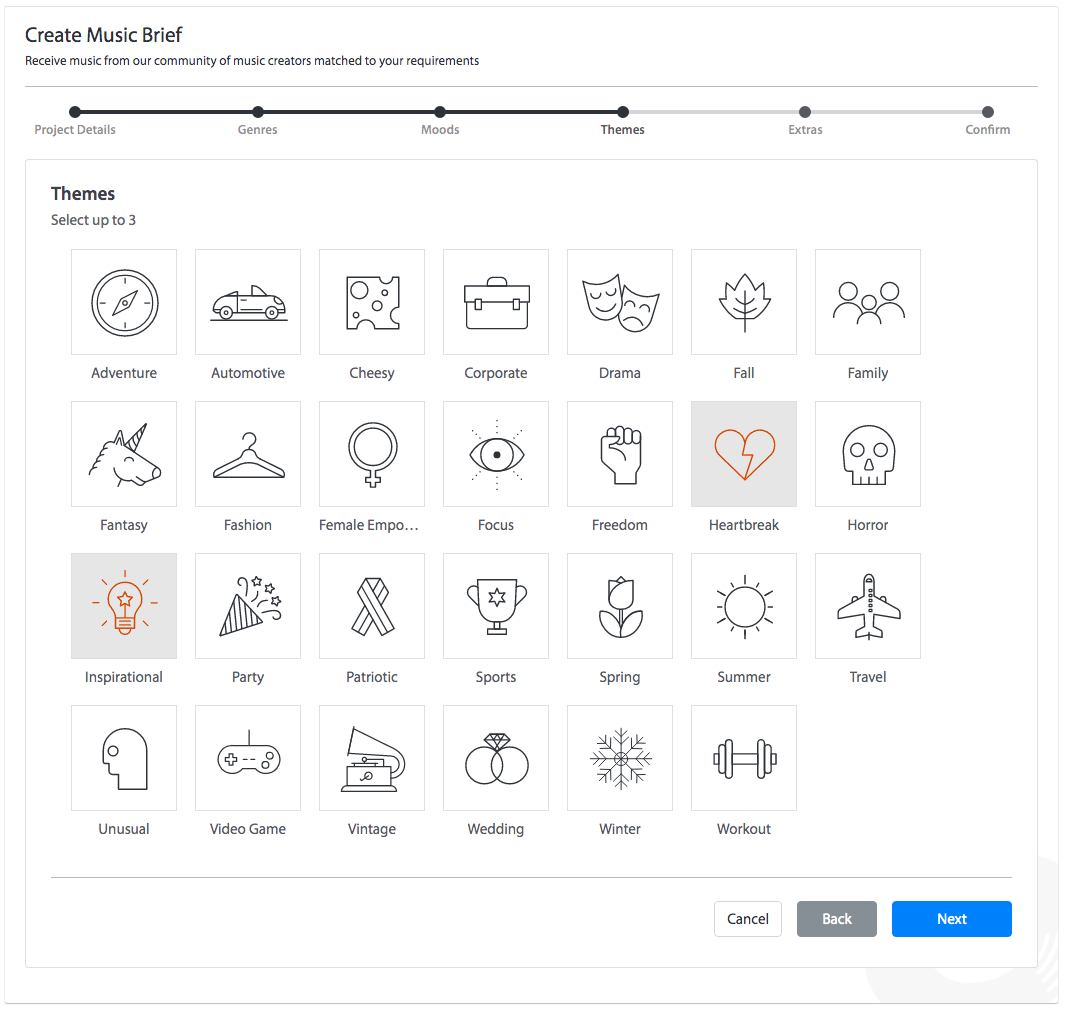
Task: Select the Vintage gramophone theme
Action: pos(372,758)
